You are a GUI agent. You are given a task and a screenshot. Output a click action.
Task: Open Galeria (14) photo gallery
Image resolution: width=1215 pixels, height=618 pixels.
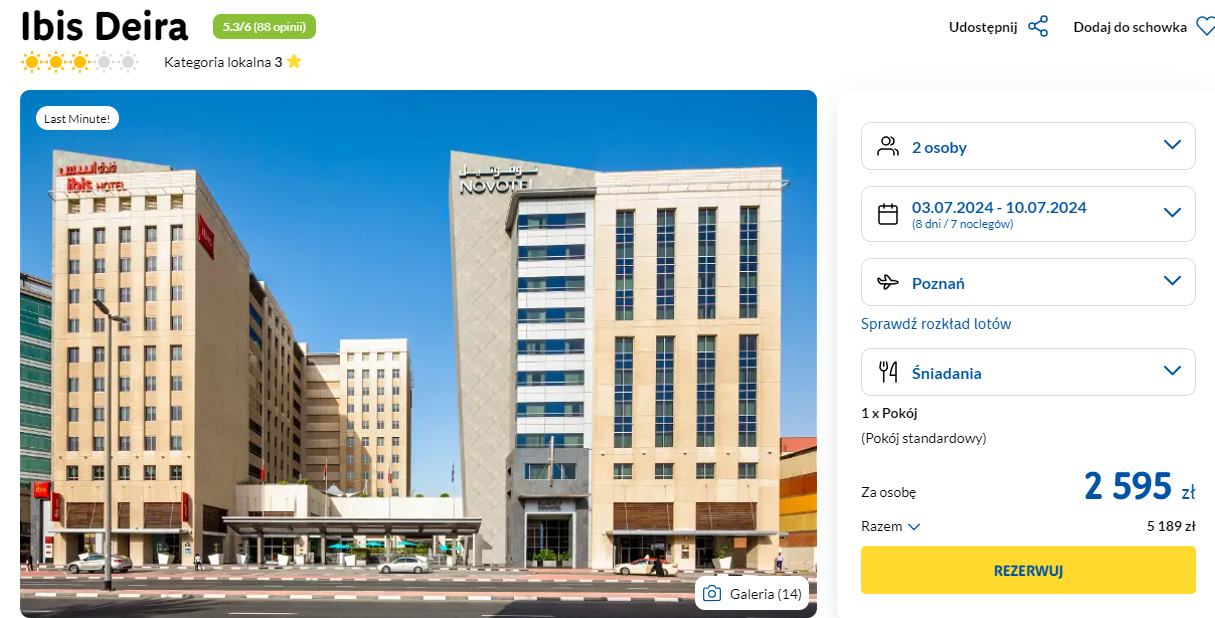[752, 594]
